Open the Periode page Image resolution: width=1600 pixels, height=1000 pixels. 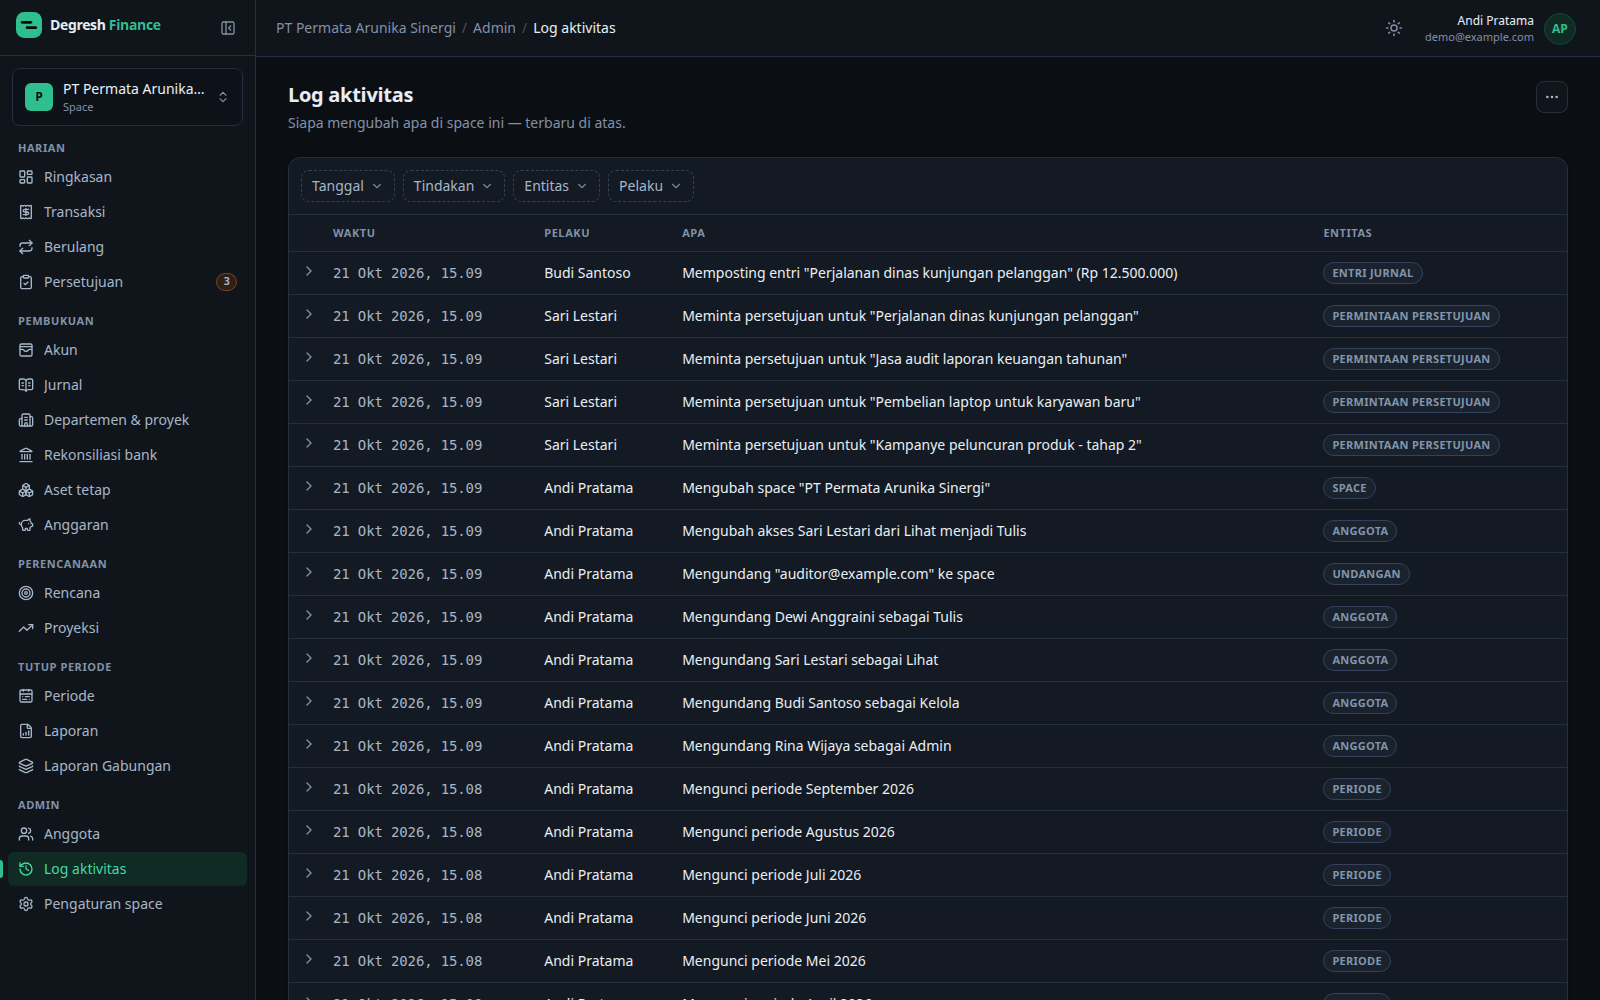[x=127, y=696]
